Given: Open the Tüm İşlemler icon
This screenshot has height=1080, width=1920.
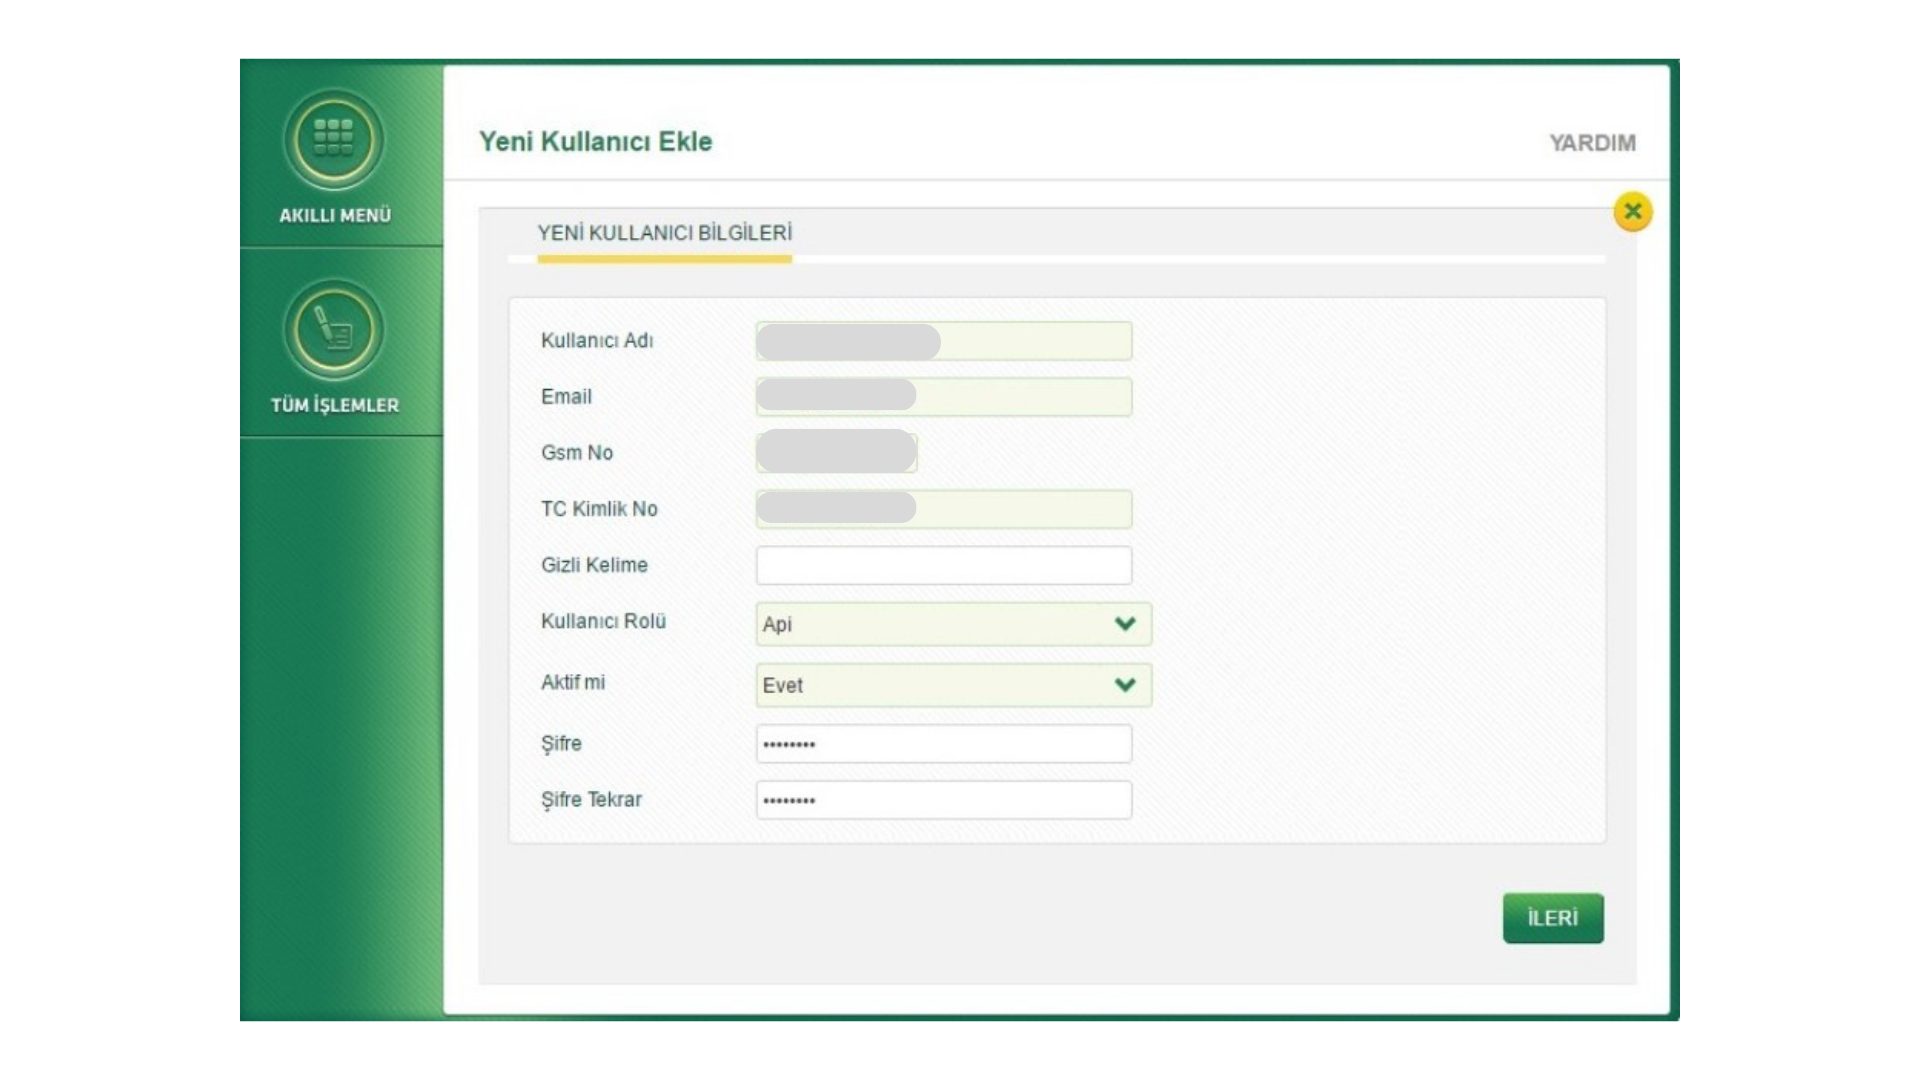Looking at the screenshot, I should [x=334, y=329].
